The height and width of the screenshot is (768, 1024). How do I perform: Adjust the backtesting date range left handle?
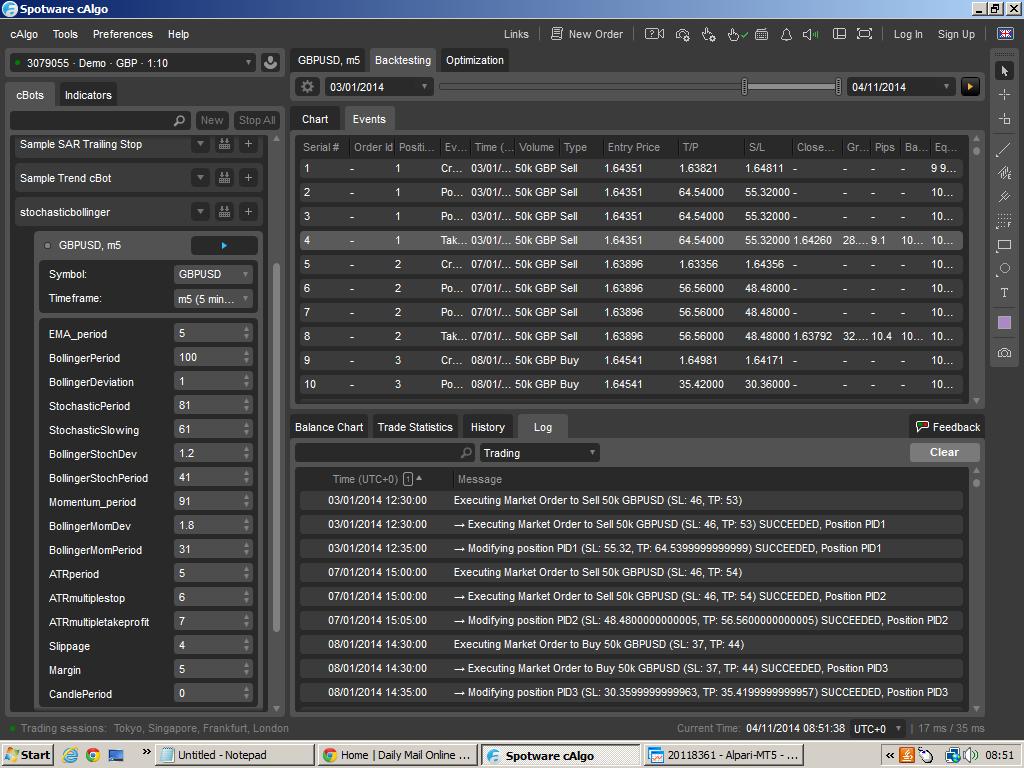(x=744, y=86)
